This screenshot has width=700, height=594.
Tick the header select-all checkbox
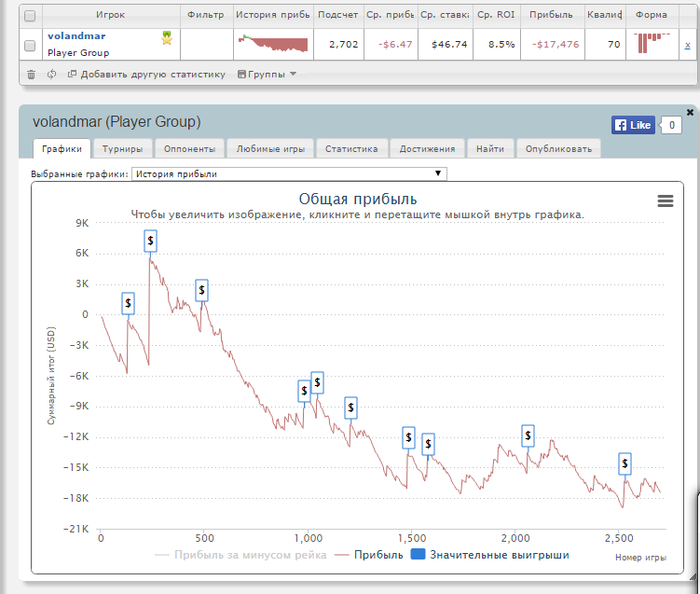tap(29, 16)
